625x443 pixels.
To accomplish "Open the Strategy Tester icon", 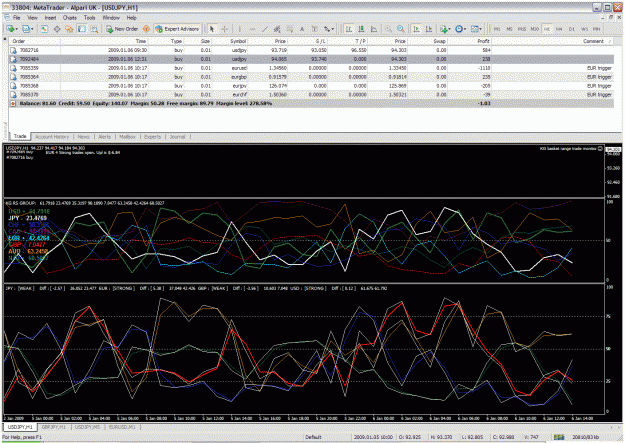I will click(x=94, y=29).
